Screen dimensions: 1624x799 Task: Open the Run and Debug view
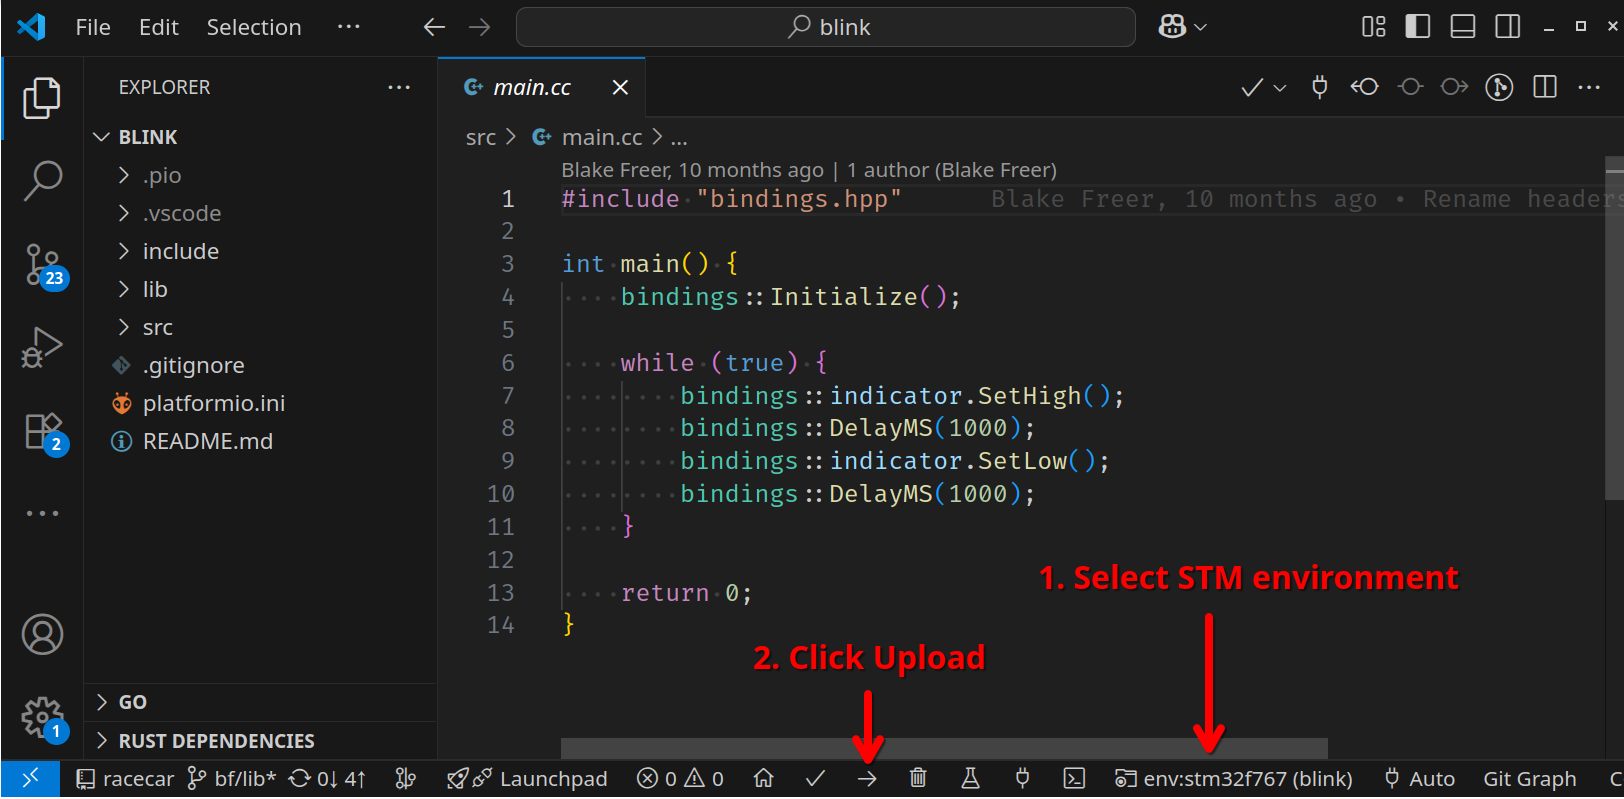point(43,349)
